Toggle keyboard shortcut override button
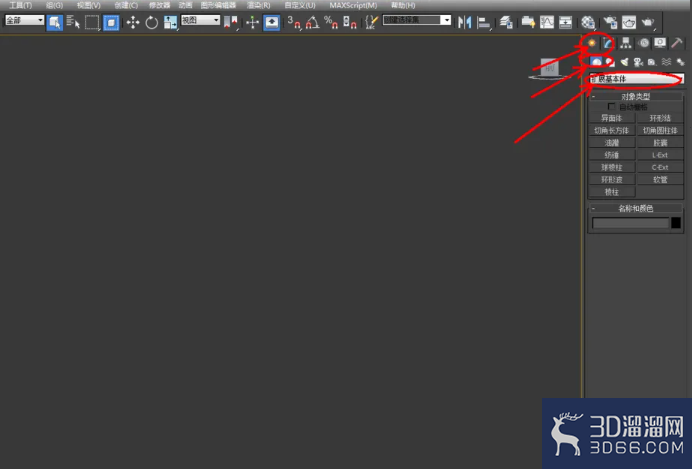The width and height of the screenshot is (692, 469). (271, 22)
